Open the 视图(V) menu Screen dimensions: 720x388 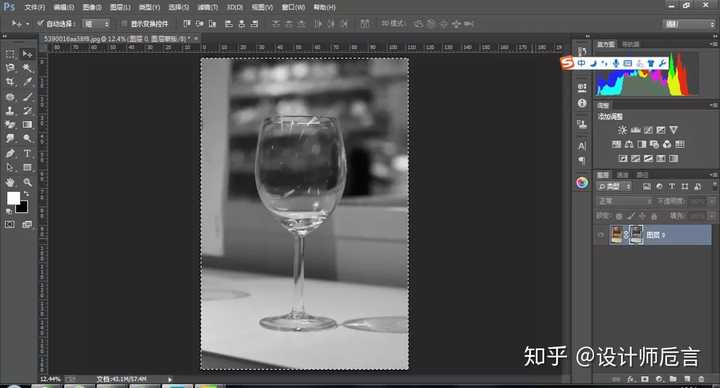click(x=262, y=7)
